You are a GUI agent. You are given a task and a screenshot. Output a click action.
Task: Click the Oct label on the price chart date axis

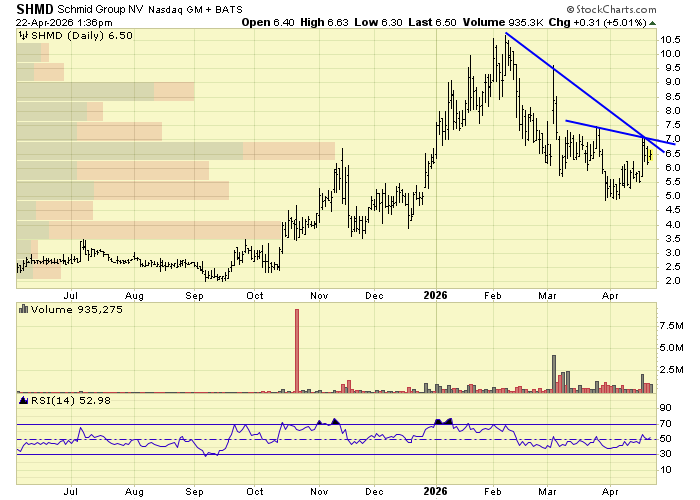pos(255,296)
